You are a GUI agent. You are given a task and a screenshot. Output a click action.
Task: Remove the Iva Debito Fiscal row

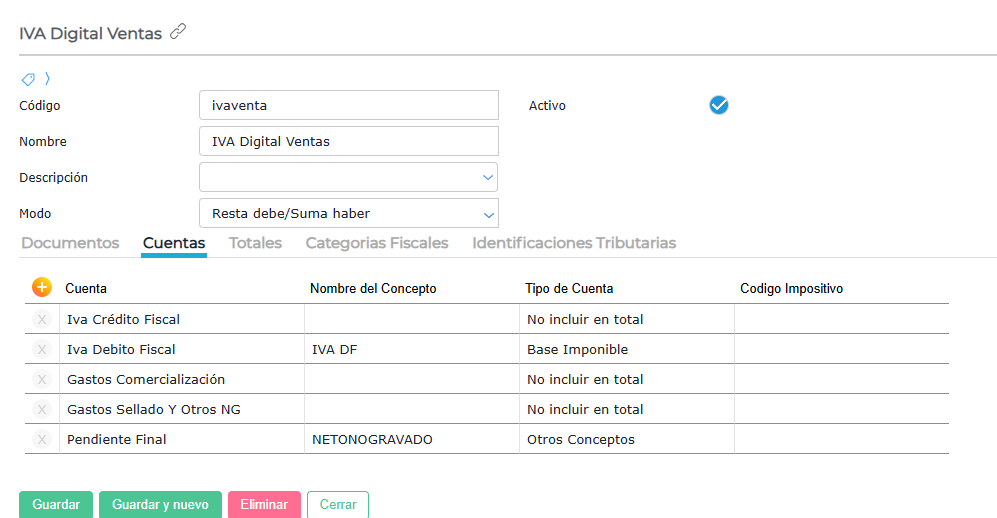pos(42,349)
